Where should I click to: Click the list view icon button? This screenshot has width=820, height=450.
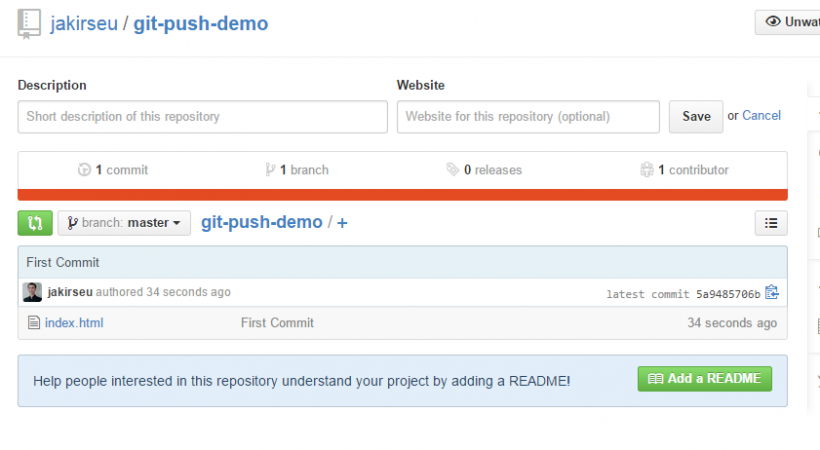[770, 223]
